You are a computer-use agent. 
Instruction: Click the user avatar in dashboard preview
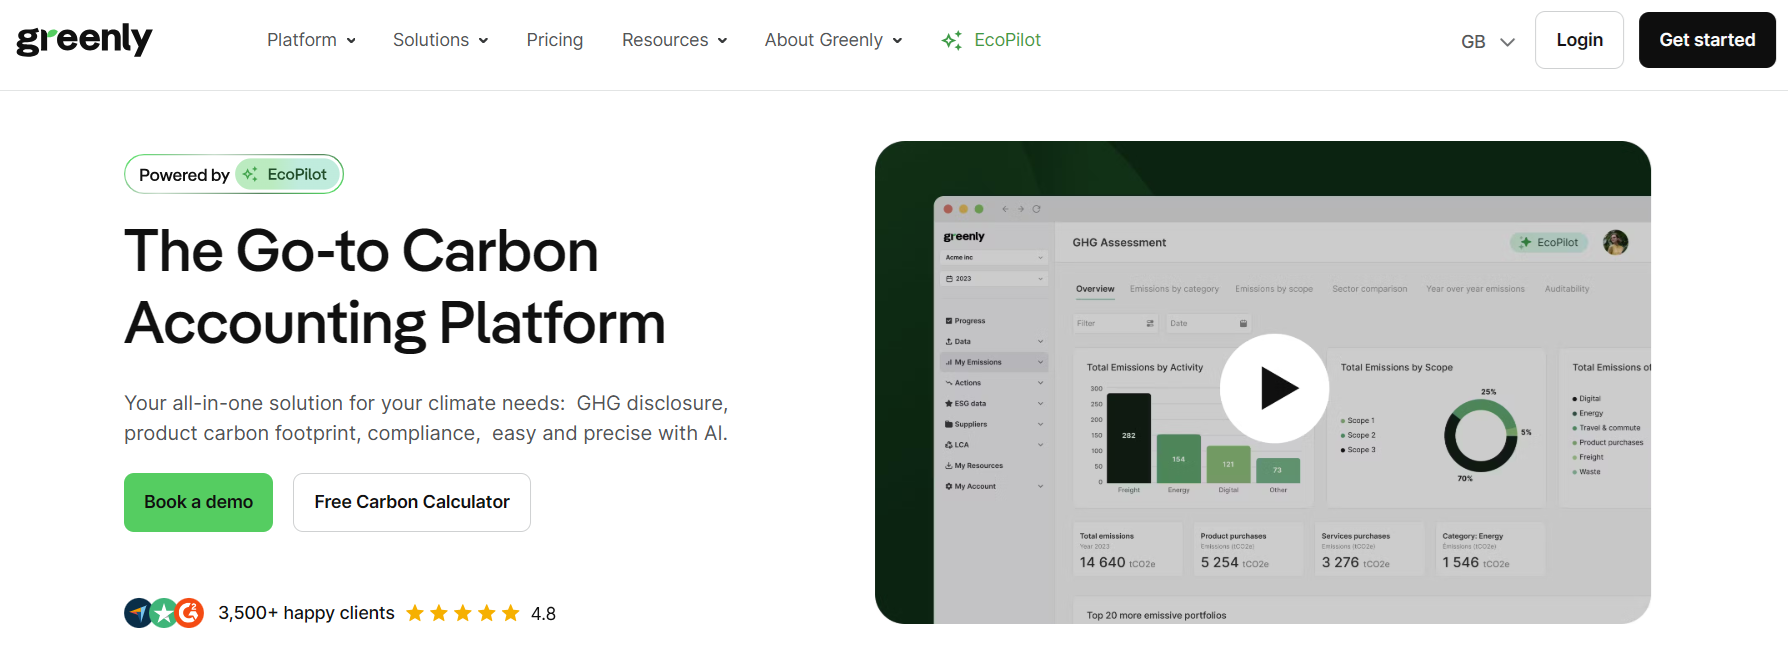pyautogui.click(x=1615, y=242)
